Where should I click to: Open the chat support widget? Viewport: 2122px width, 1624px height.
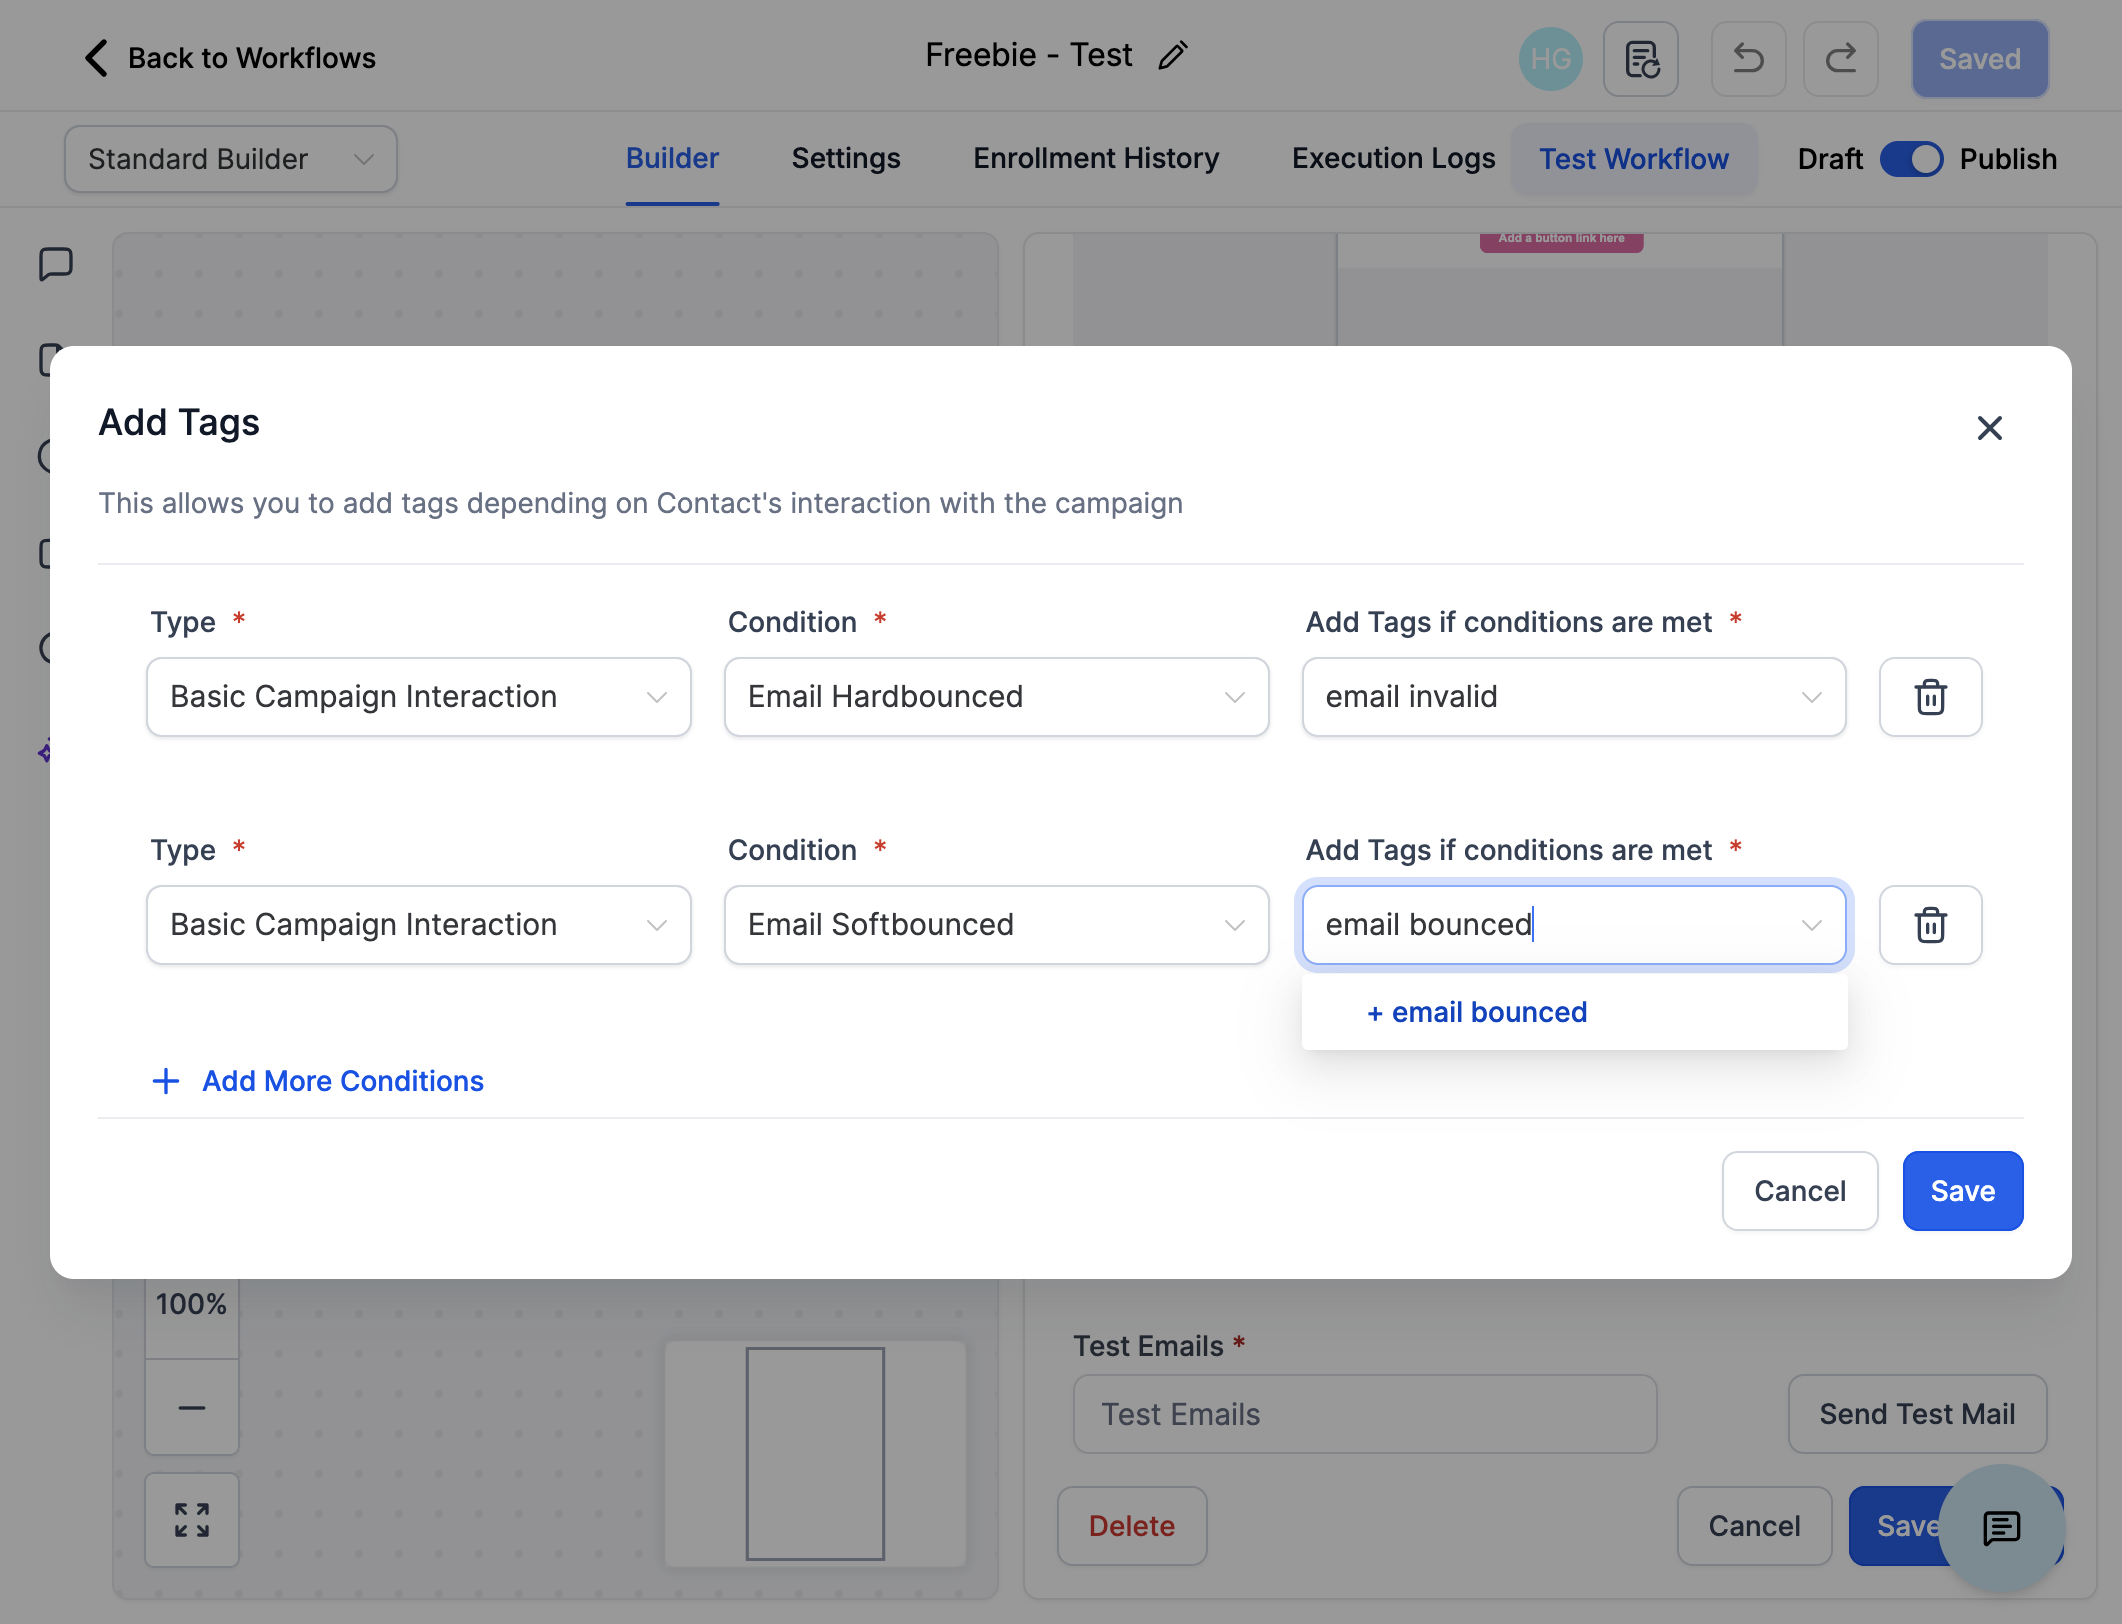pos(2001,1527)
